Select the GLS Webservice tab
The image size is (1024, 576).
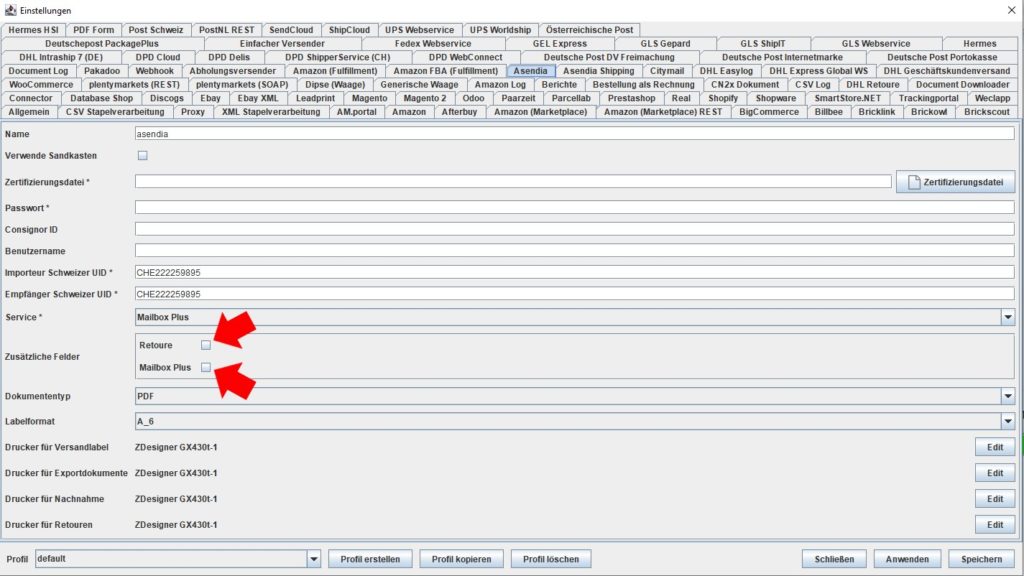[x=876, y=43]
